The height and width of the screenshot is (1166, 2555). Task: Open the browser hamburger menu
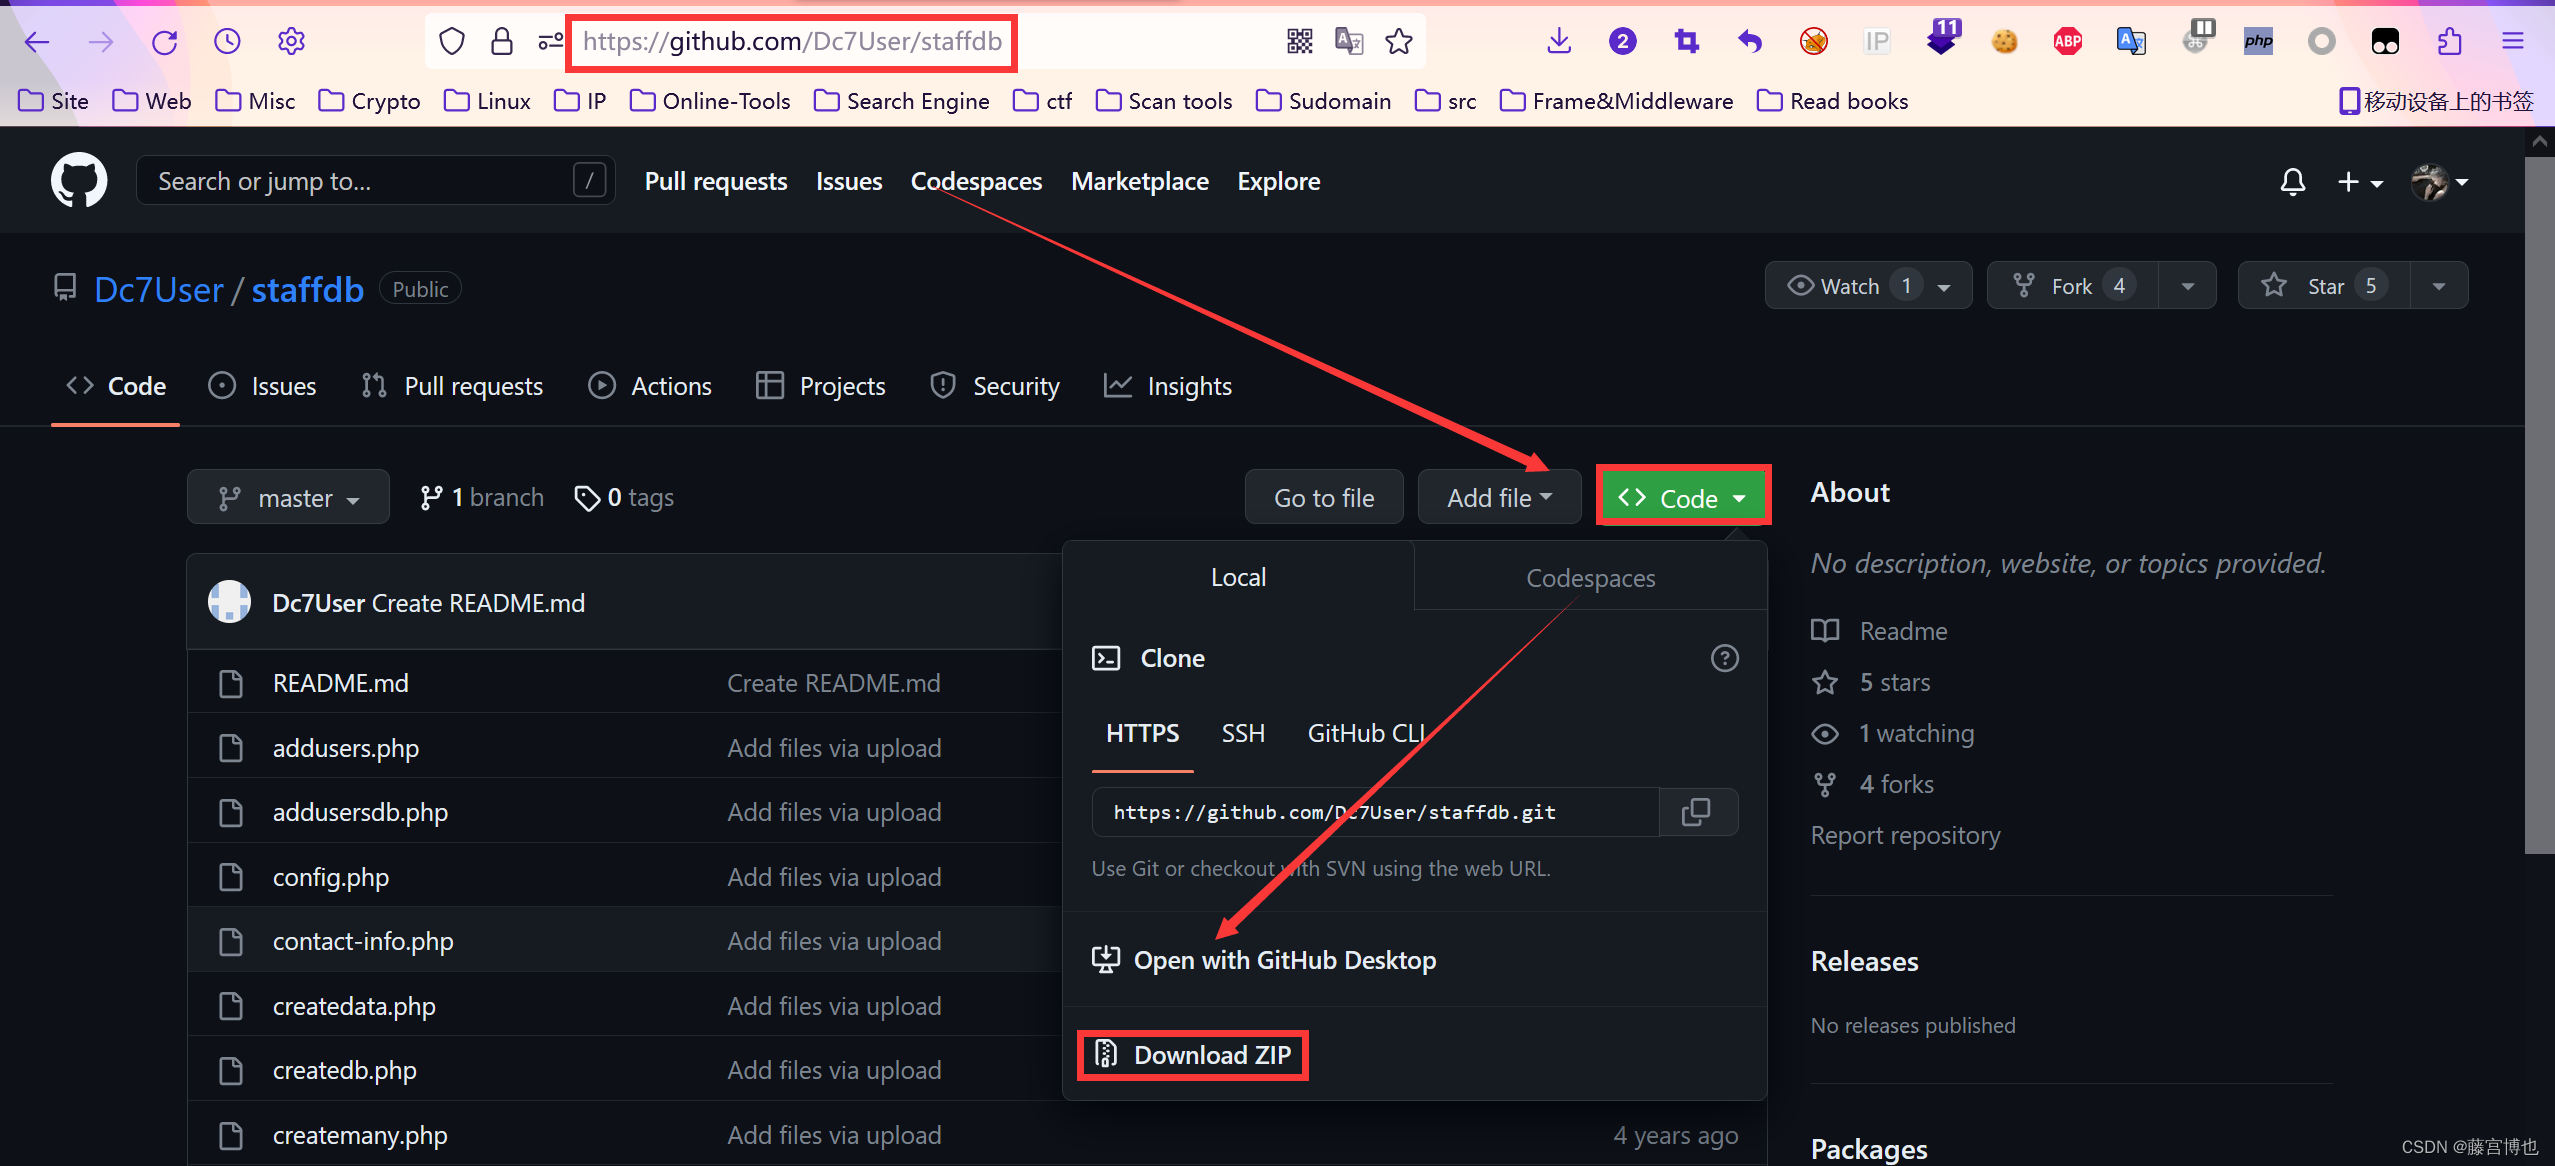(x=2513, y=42)
